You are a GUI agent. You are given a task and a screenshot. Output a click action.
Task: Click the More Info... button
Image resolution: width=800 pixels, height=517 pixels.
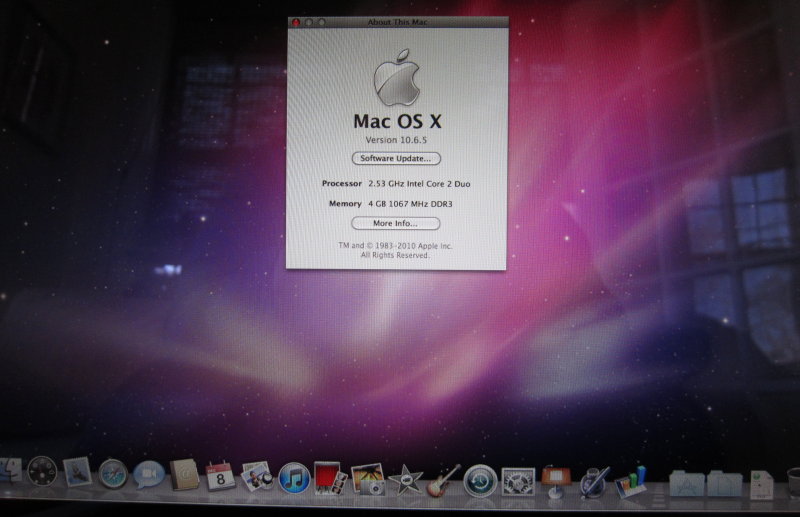click(x=395, y=224)
